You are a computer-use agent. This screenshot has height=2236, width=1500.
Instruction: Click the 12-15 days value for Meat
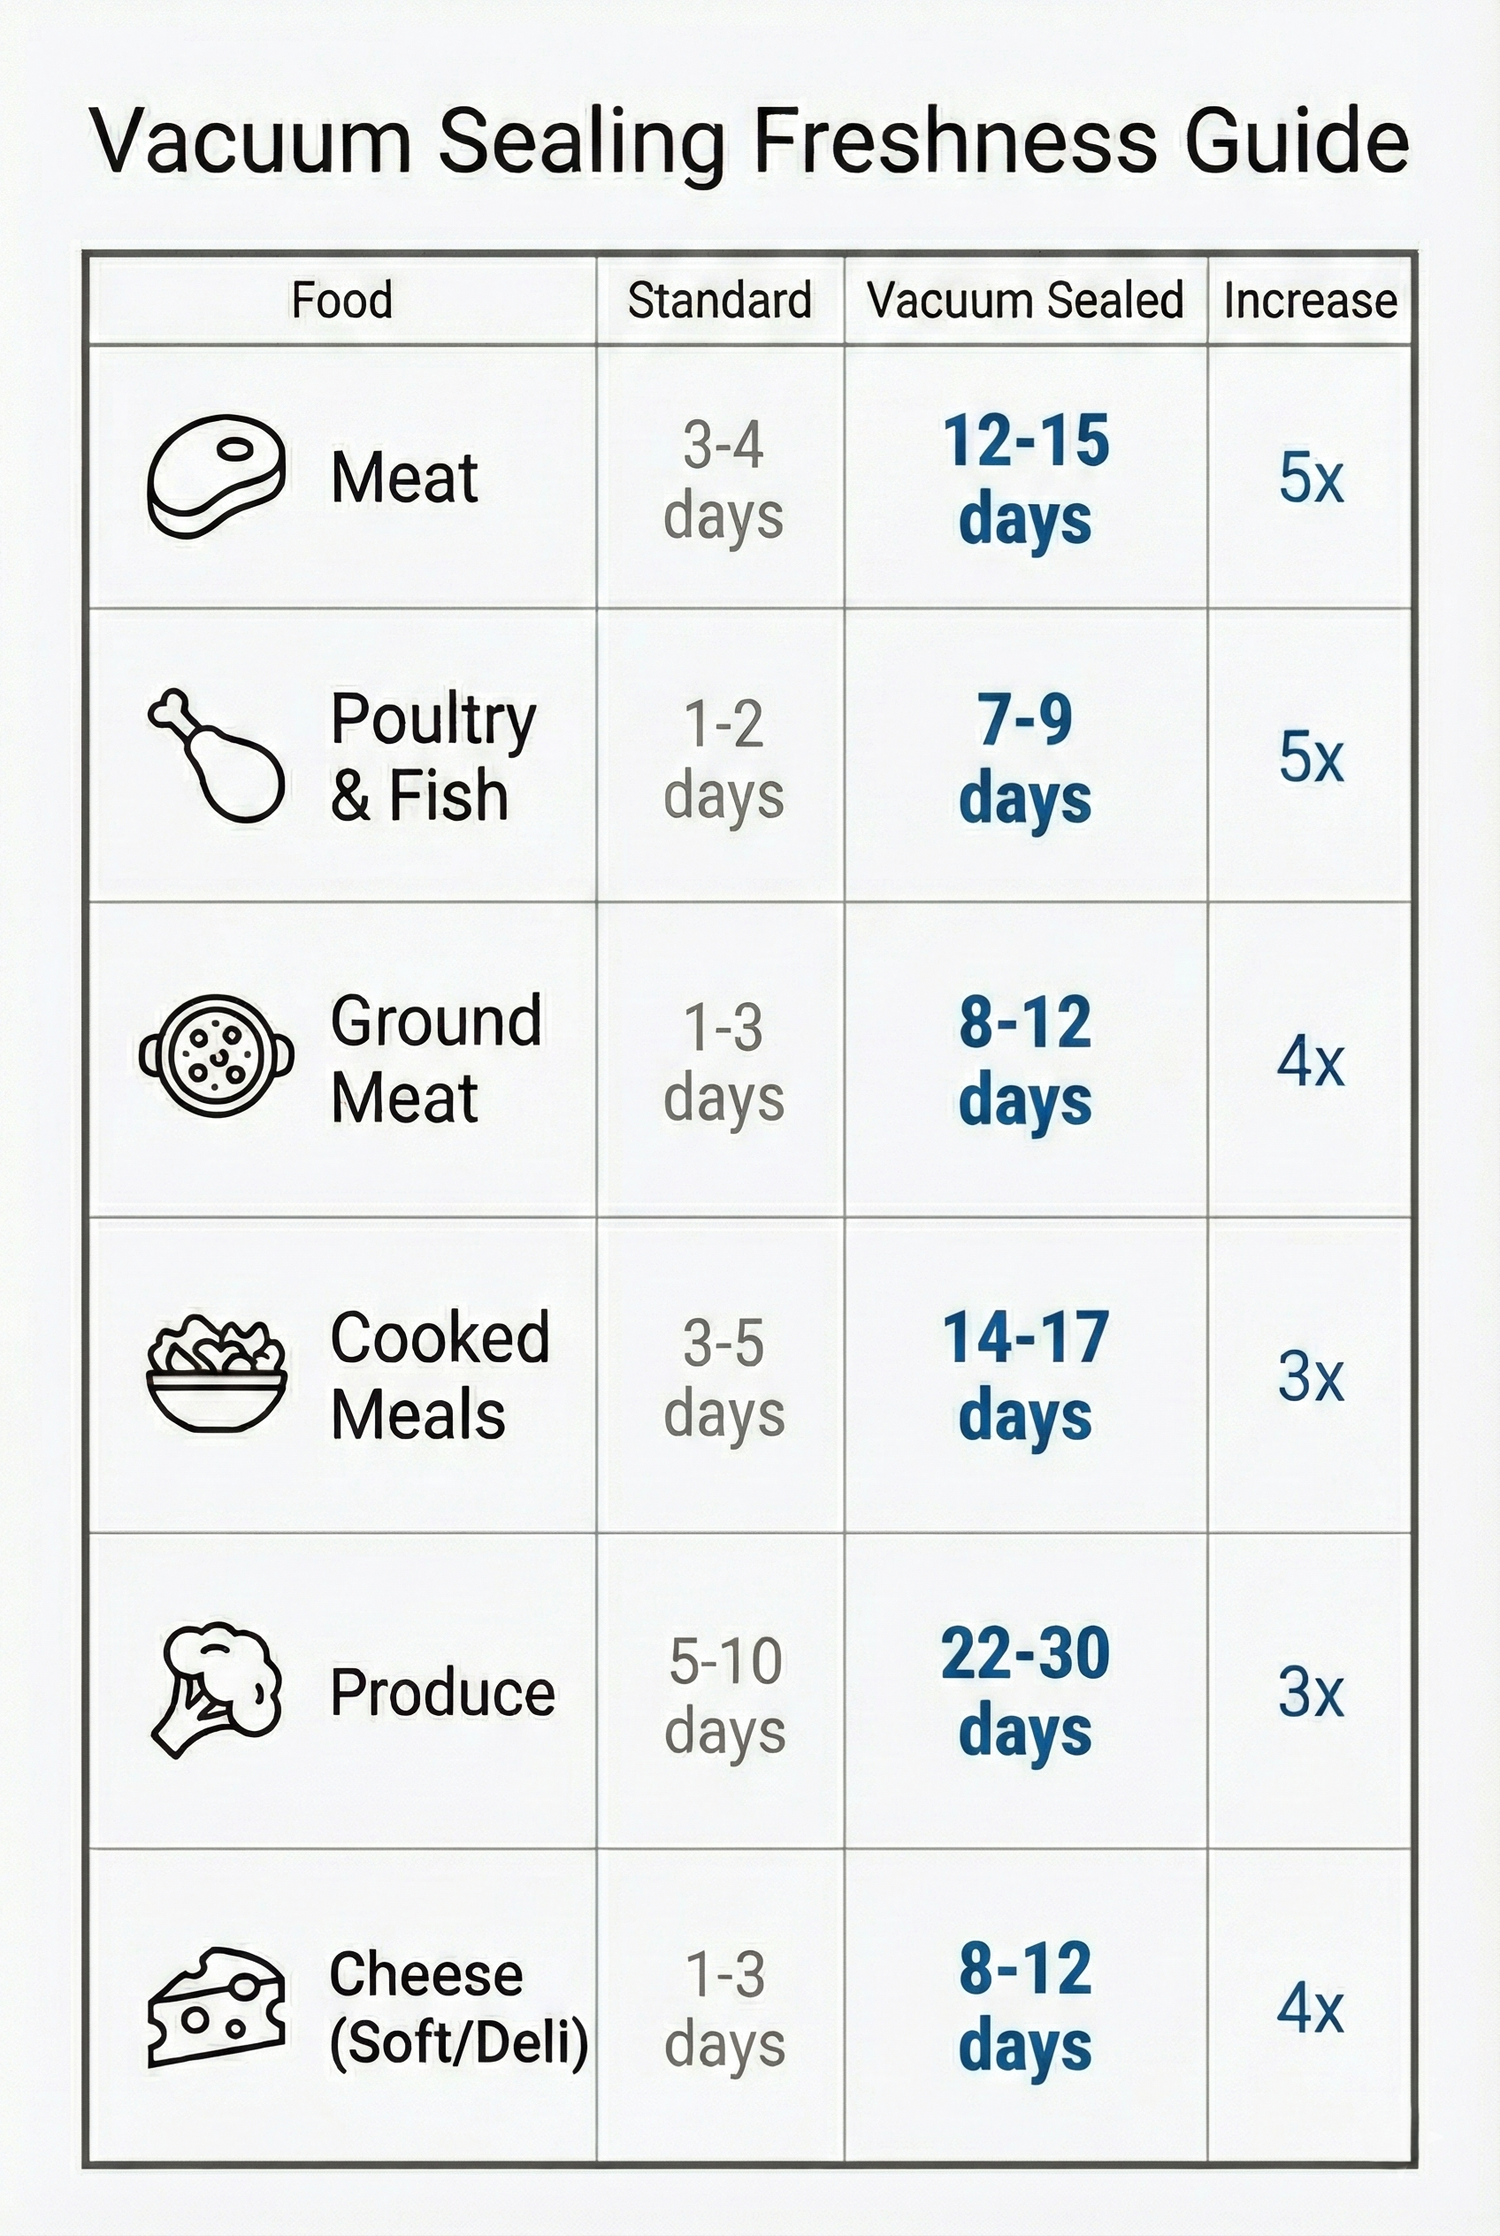pos(1025,480)
